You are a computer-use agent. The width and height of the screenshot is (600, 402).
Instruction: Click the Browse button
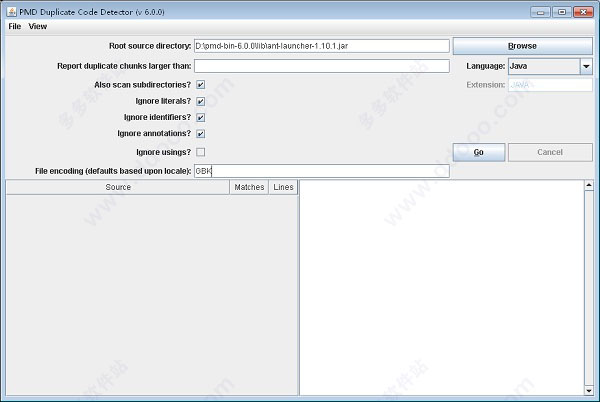522,46
